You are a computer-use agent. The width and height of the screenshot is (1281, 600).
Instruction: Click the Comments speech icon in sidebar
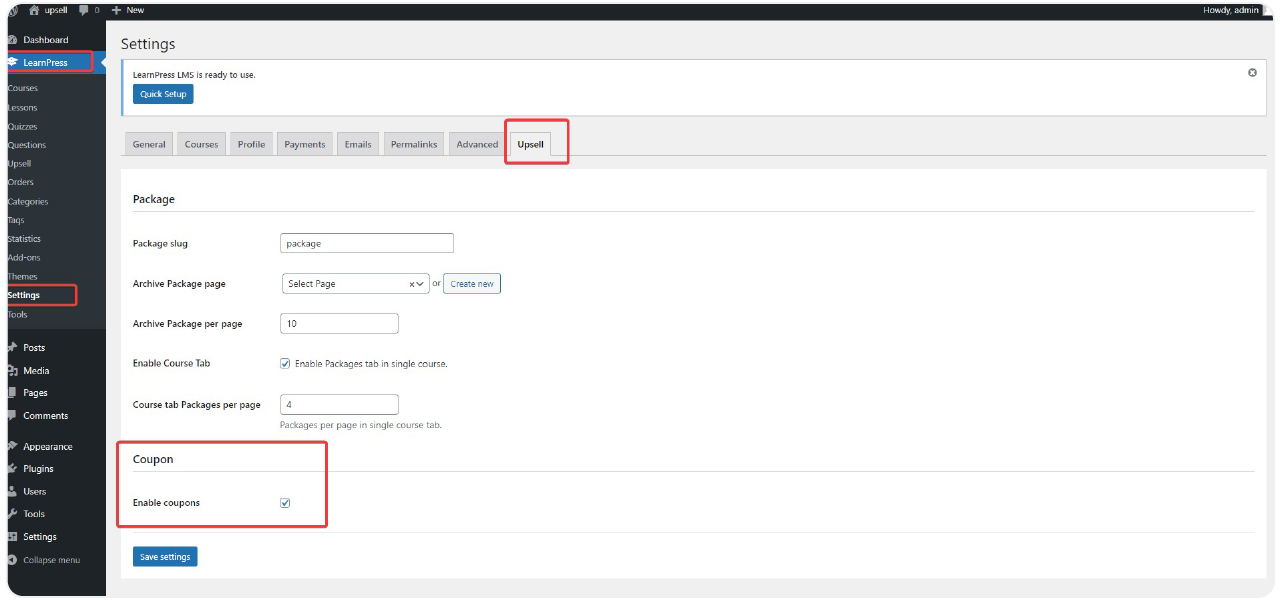tap(12, 415)
